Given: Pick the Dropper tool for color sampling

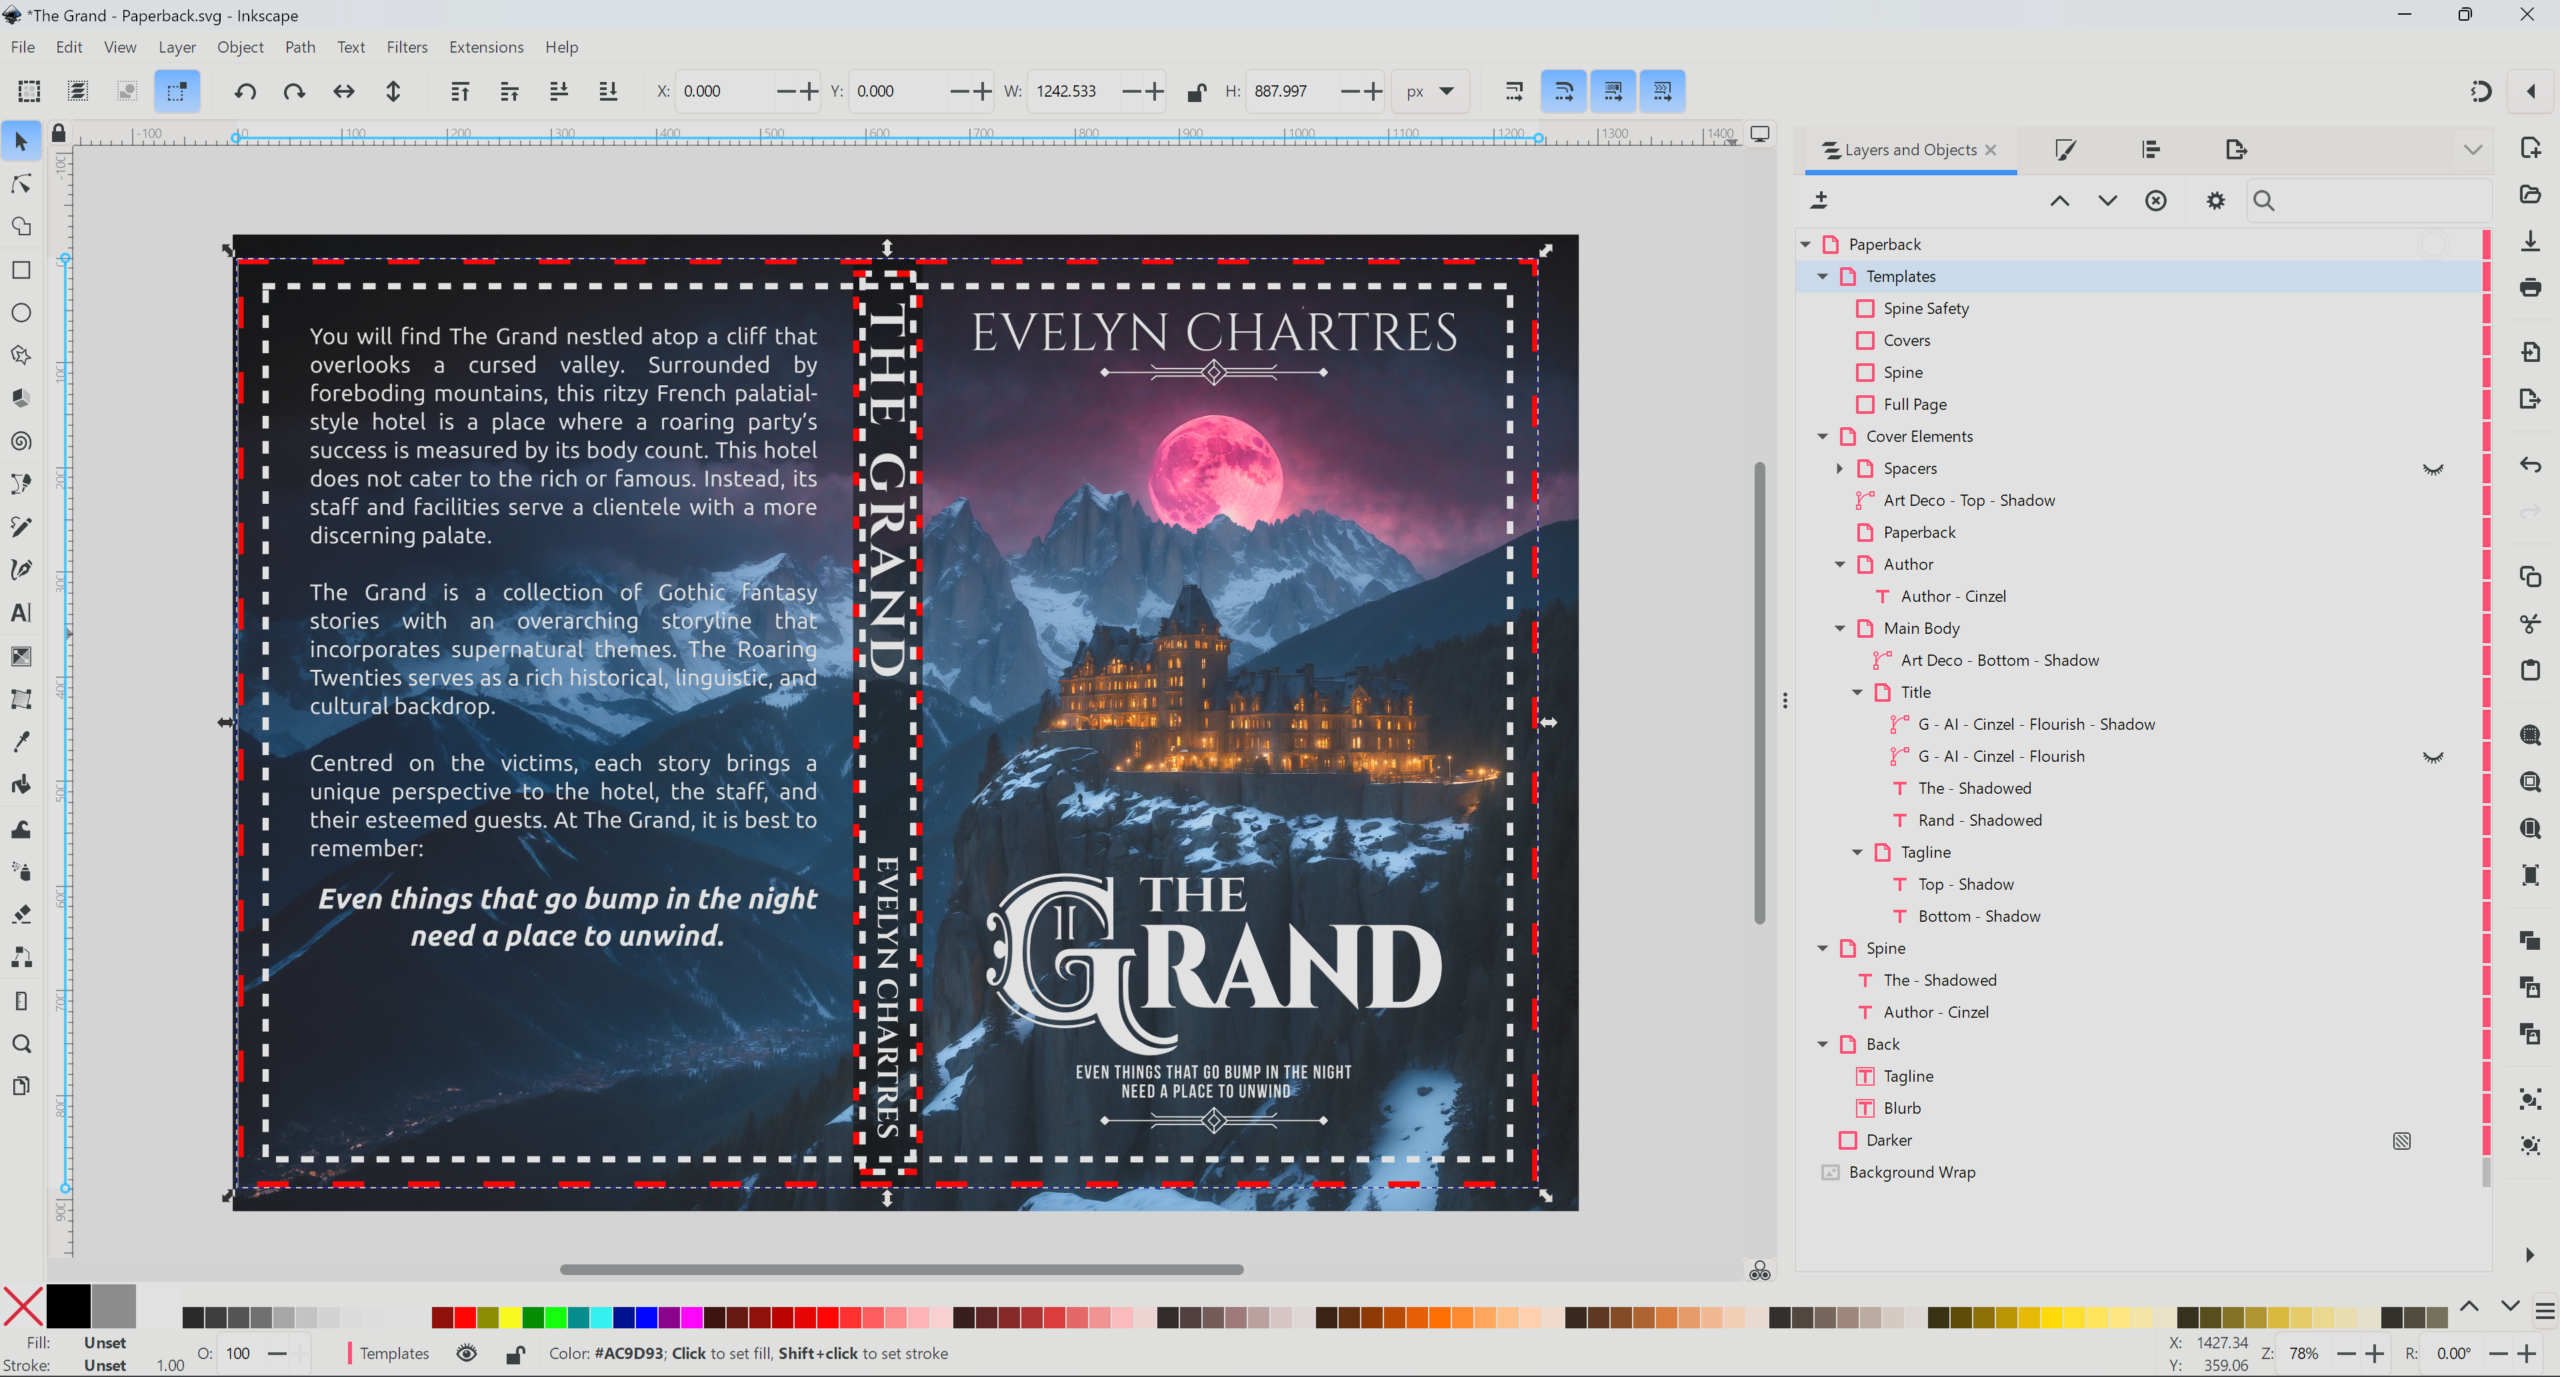Looking at the screenshot, I should 21,741.
